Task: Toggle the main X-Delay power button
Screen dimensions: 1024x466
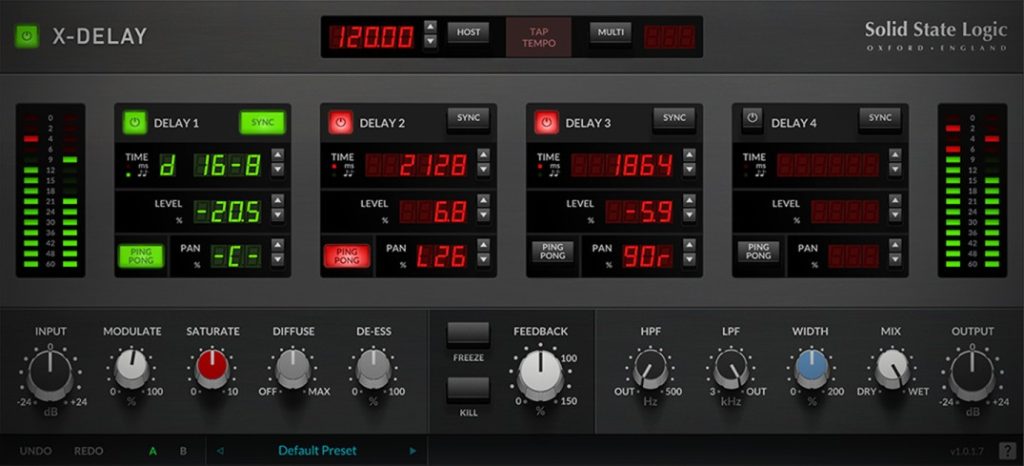Action: point(27,37)
